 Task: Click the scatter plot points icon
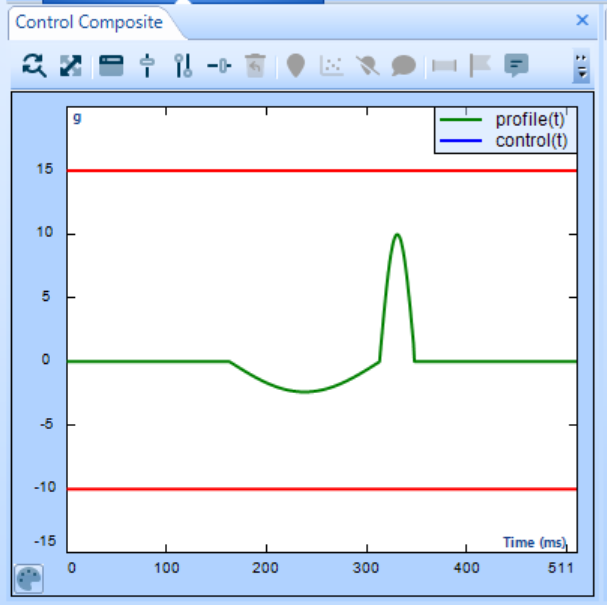(x=331, y=66)
